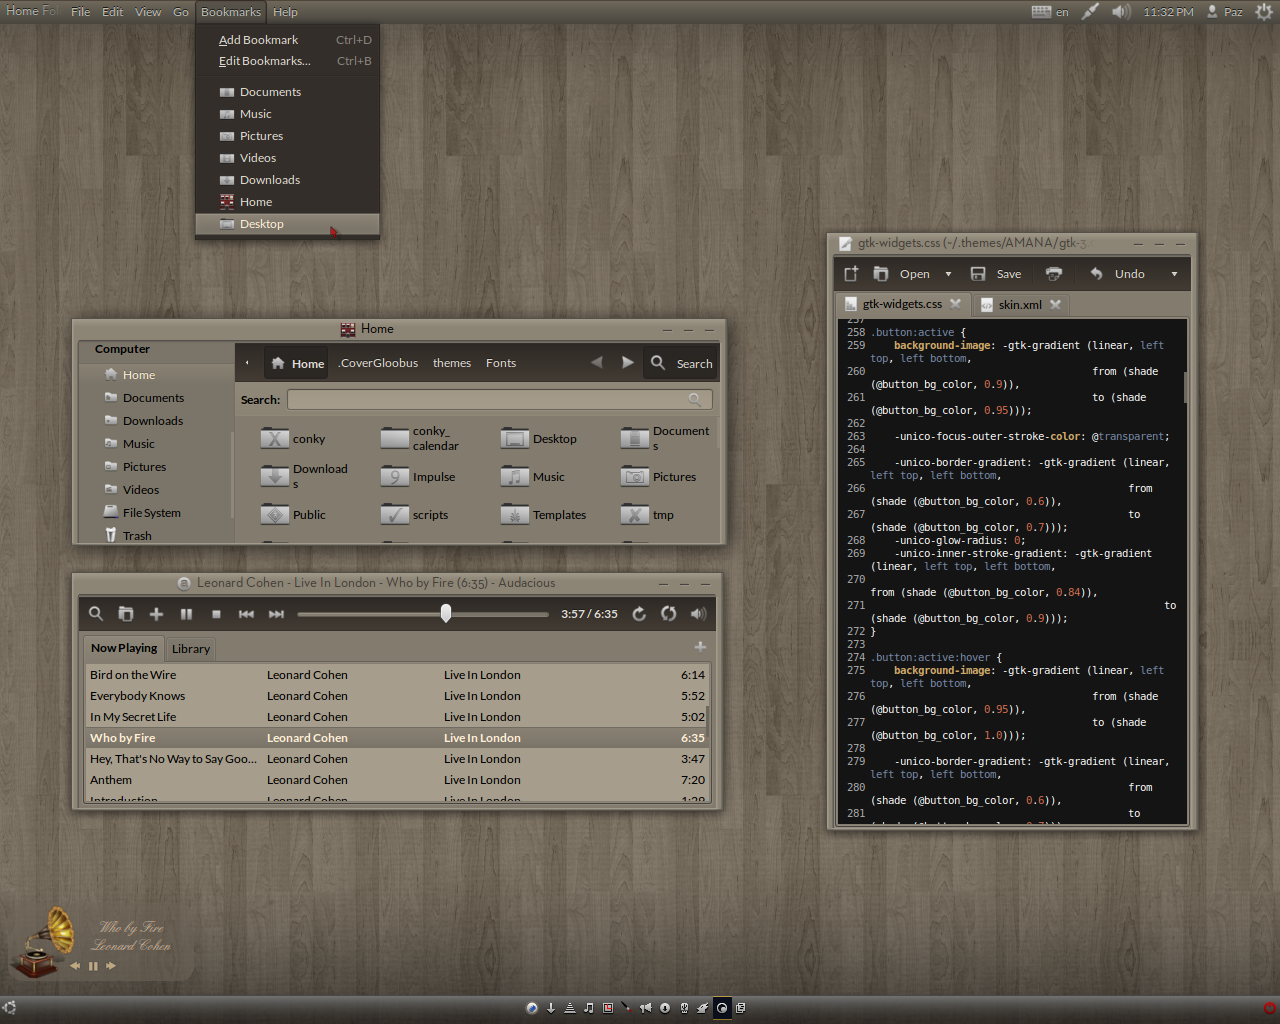The width and height of the screenshot is (1280, 1024).
Task: Navigate back in file manager
Action: (x=597, y=362)
